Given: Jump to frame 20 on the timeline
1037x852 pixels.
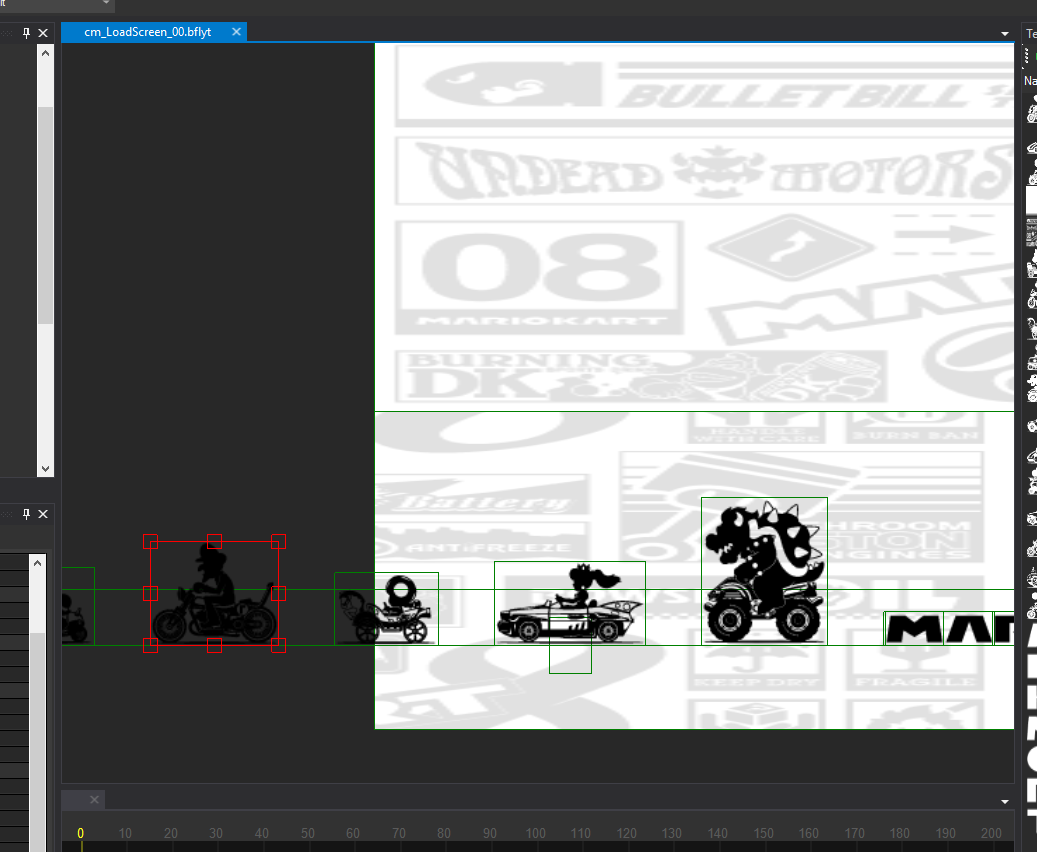Looking at the screenshot, I should (171, 833).
